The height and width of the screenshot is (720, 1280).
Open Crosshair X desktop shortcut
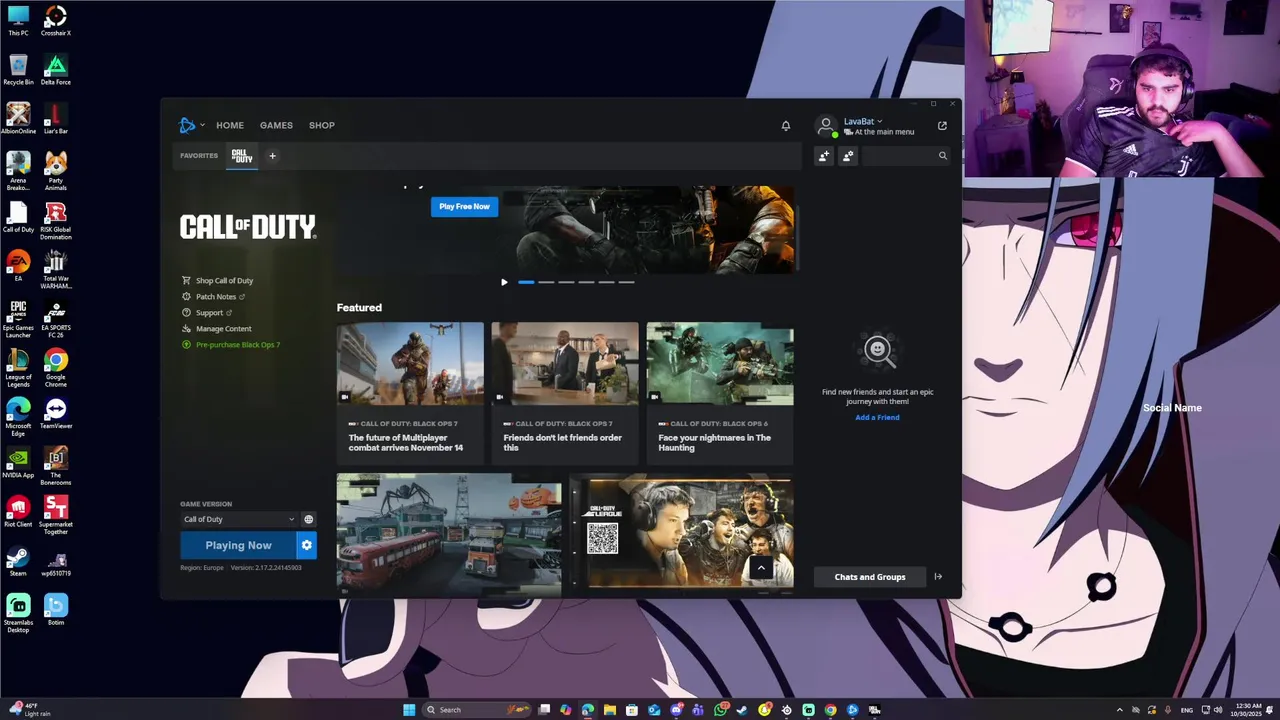point(56,21)
